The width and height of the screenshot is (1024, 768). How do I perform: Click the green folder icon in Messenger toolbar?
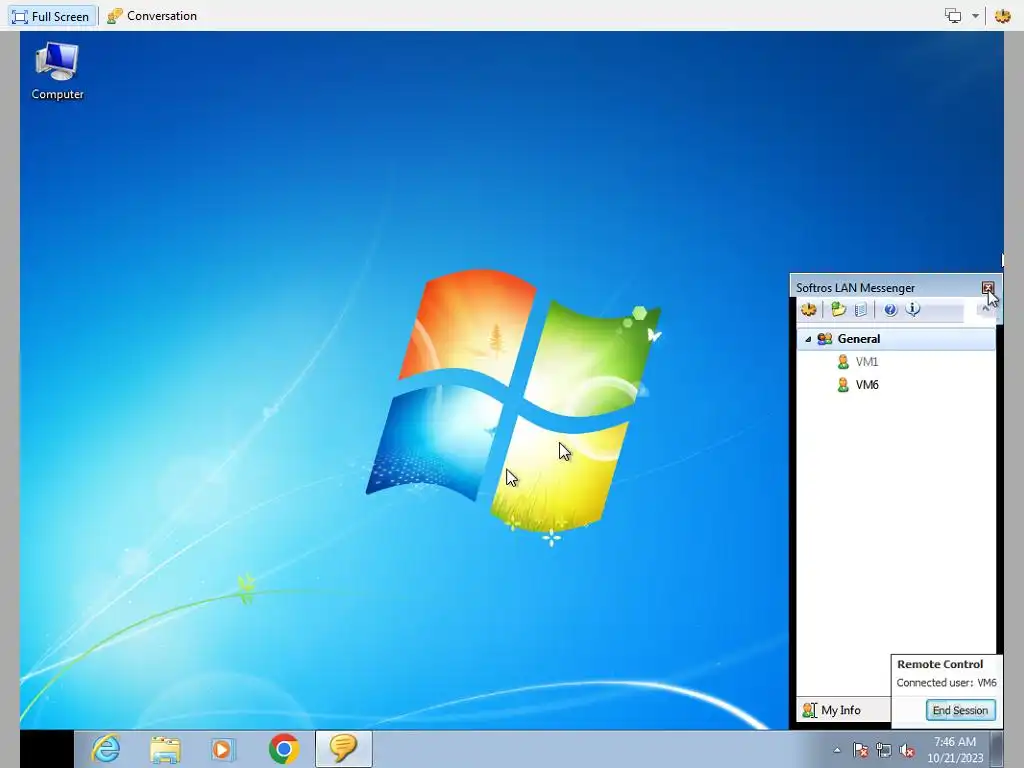(839, 310)
